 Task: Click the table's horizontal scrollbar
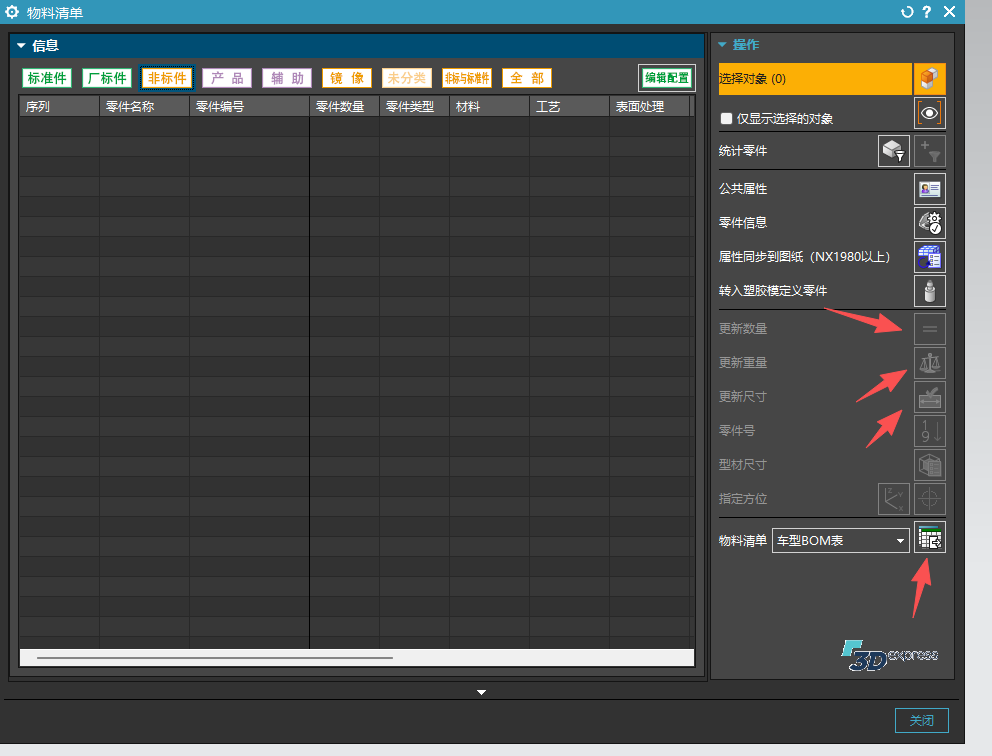coord(215,658)
